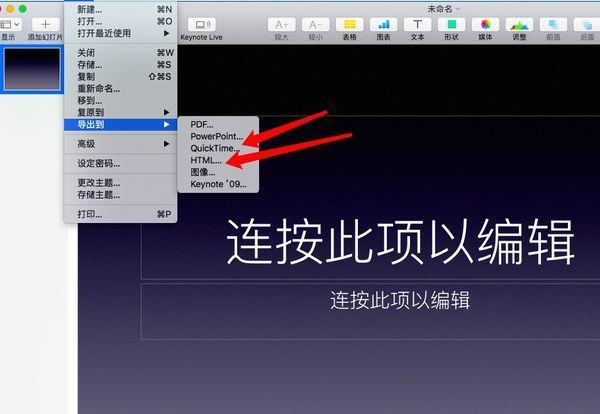The width and height of the screenshot is (600, 414).
Task: Click the Media (媒体) toolbar icon
Action: [485, 23]
